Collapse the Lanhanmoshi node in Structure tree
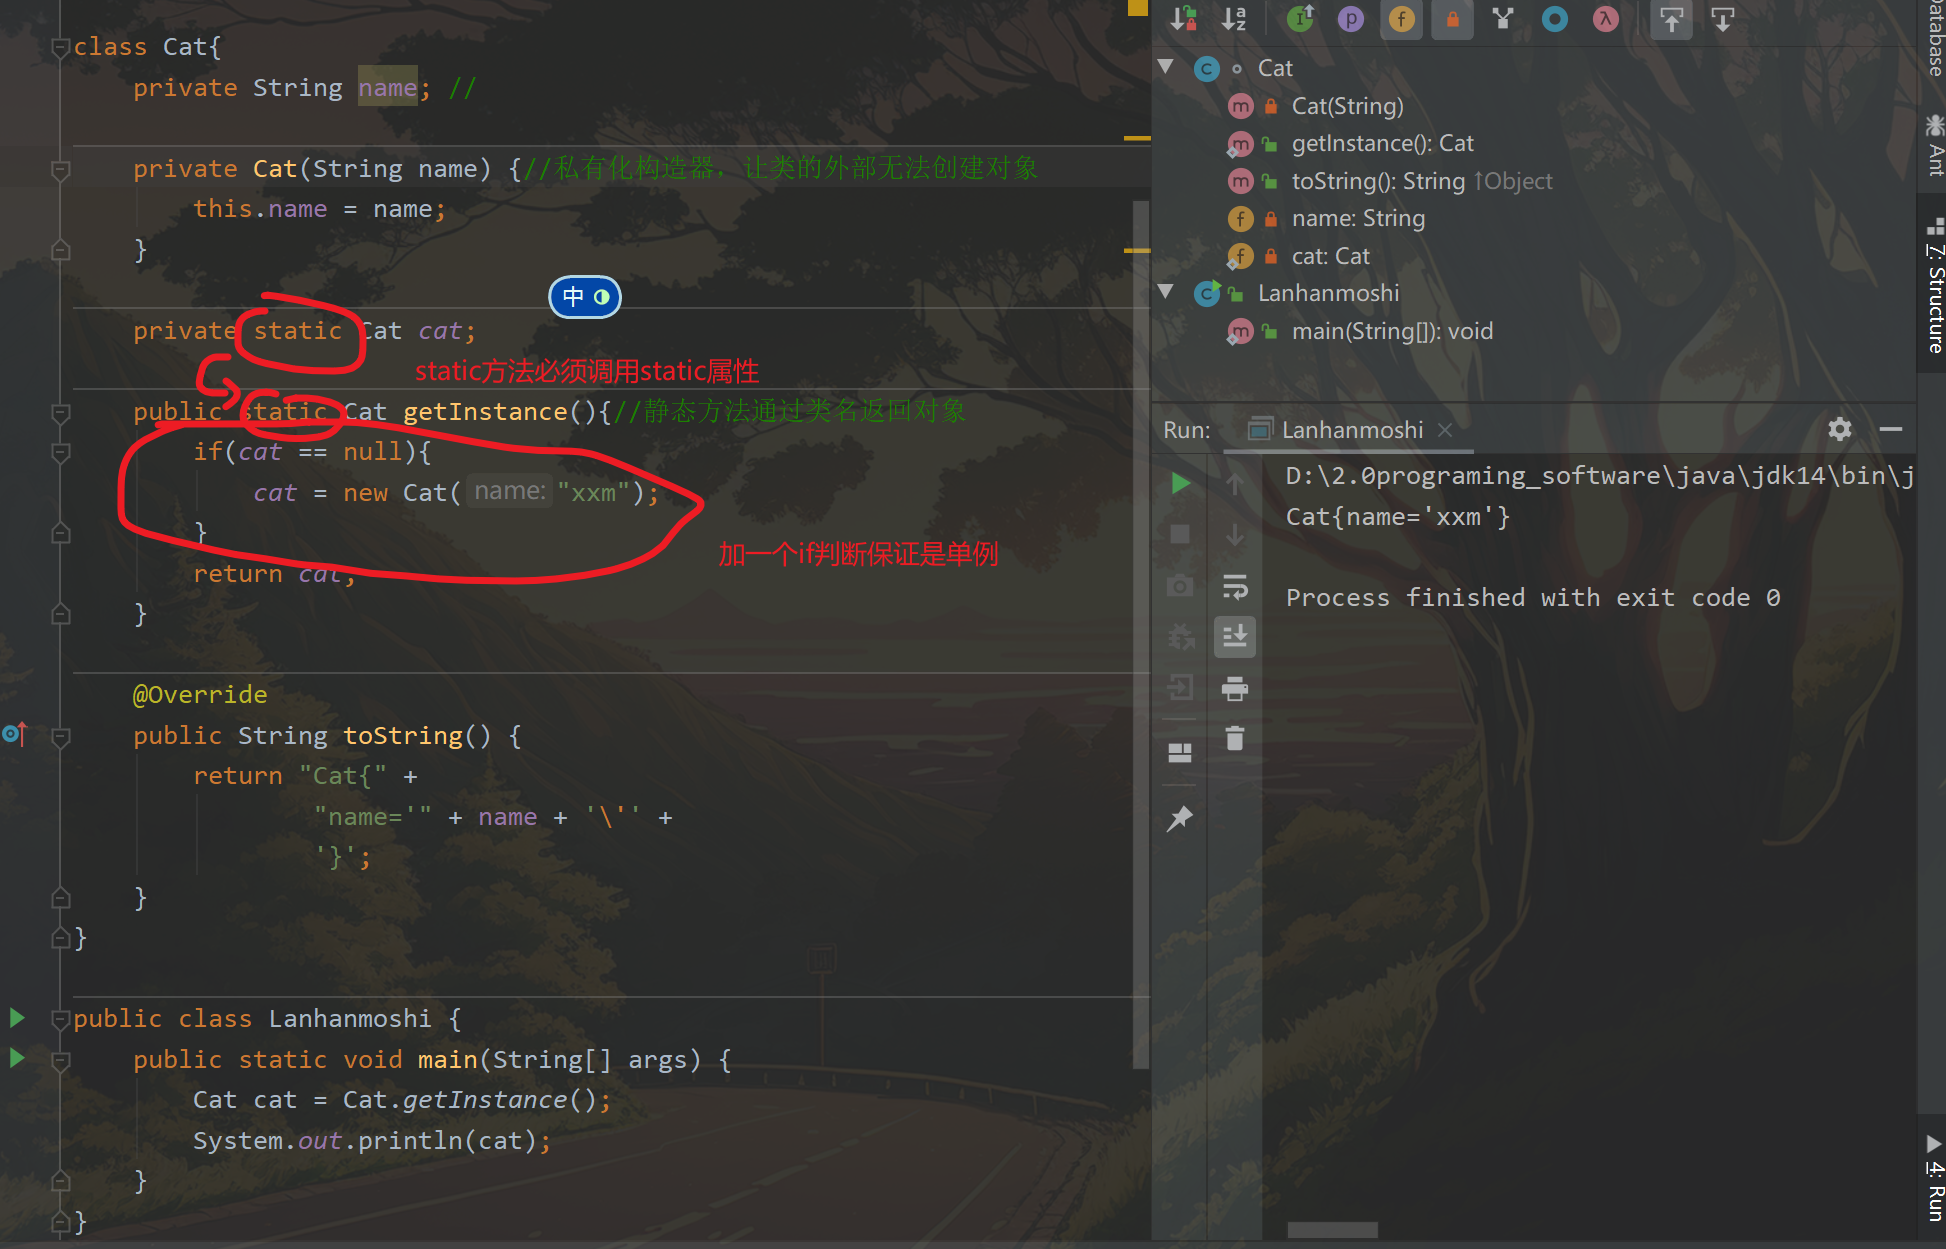1946x1249 pixels. (x=1165, y=292)
